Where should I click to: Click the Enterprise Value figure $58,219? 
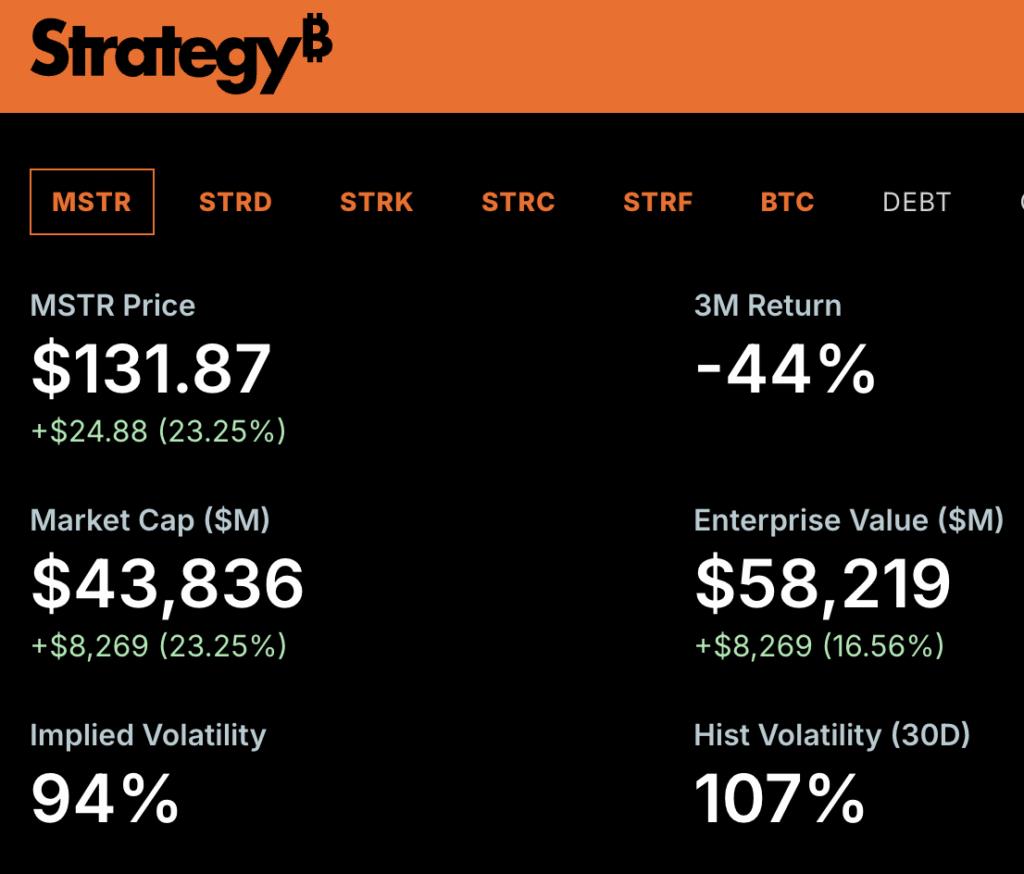(822, 584)
